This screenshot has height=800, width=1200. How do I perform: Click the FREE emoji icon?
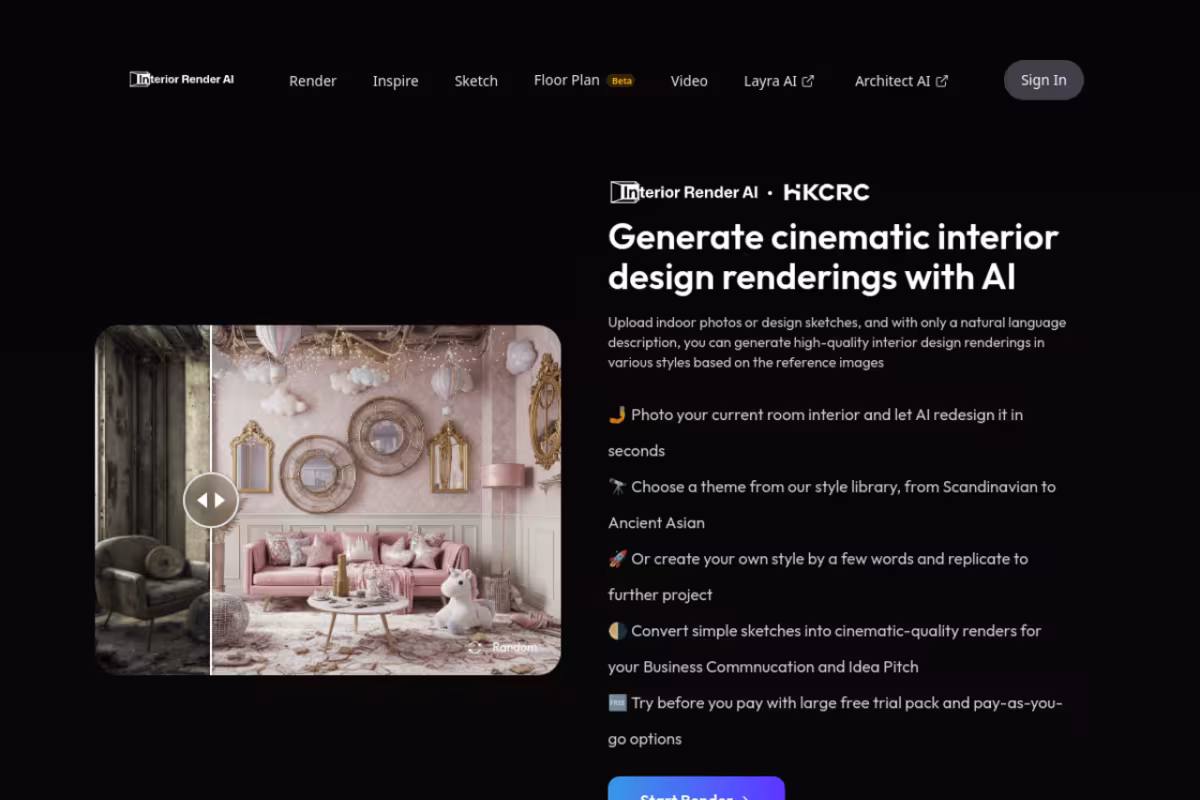click(x=617, y=703)
